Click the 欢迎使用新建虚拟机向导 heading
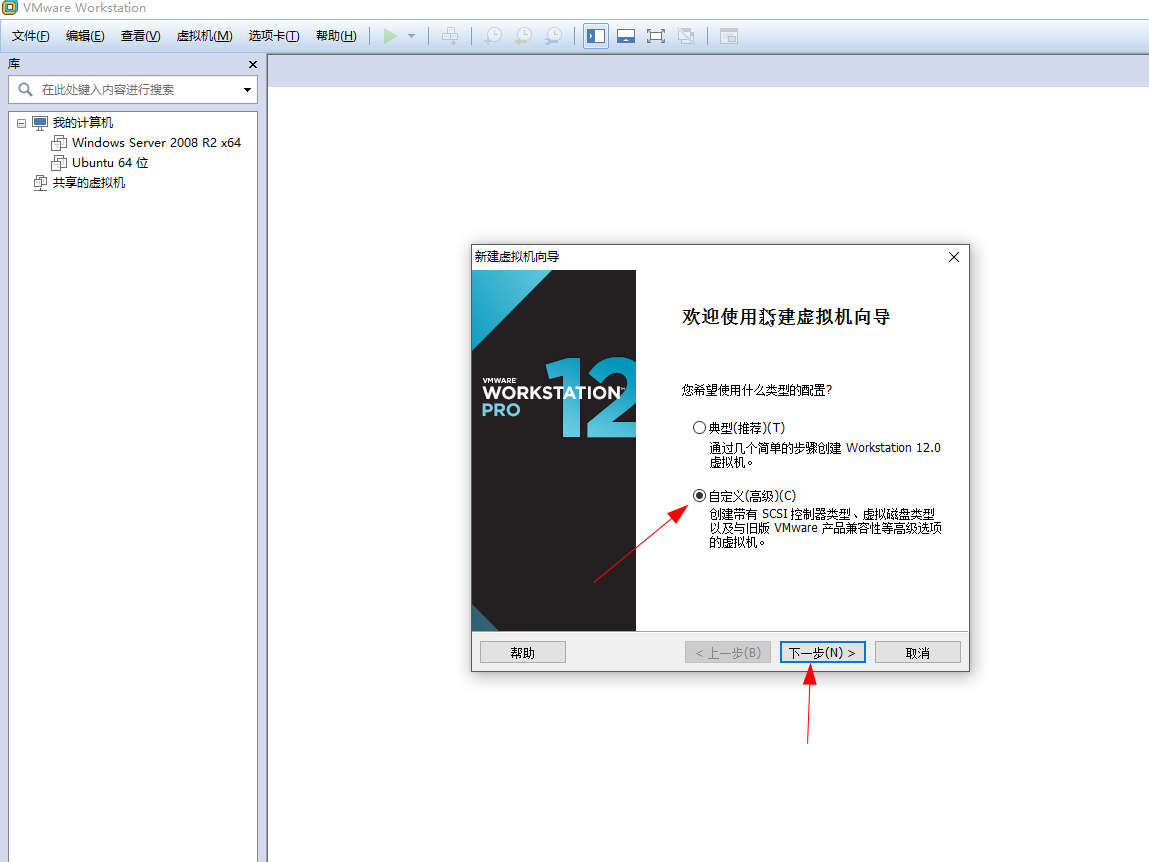The image size is (1149, 862). point(786,317)
